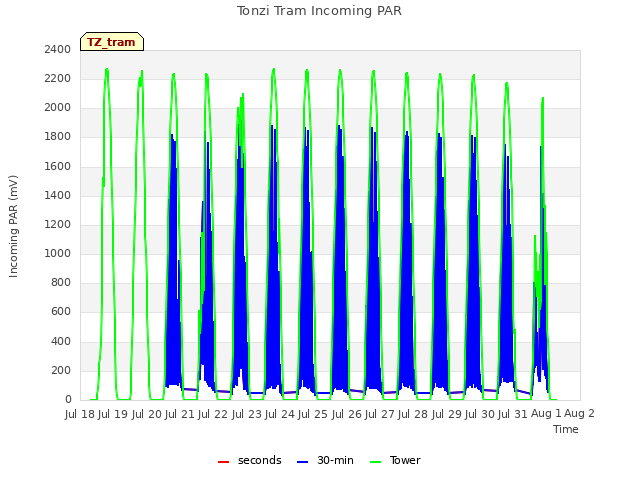Click the red seconds legend swatch
This screenshot has width=640, height=480.
click(x=224, y=462)
